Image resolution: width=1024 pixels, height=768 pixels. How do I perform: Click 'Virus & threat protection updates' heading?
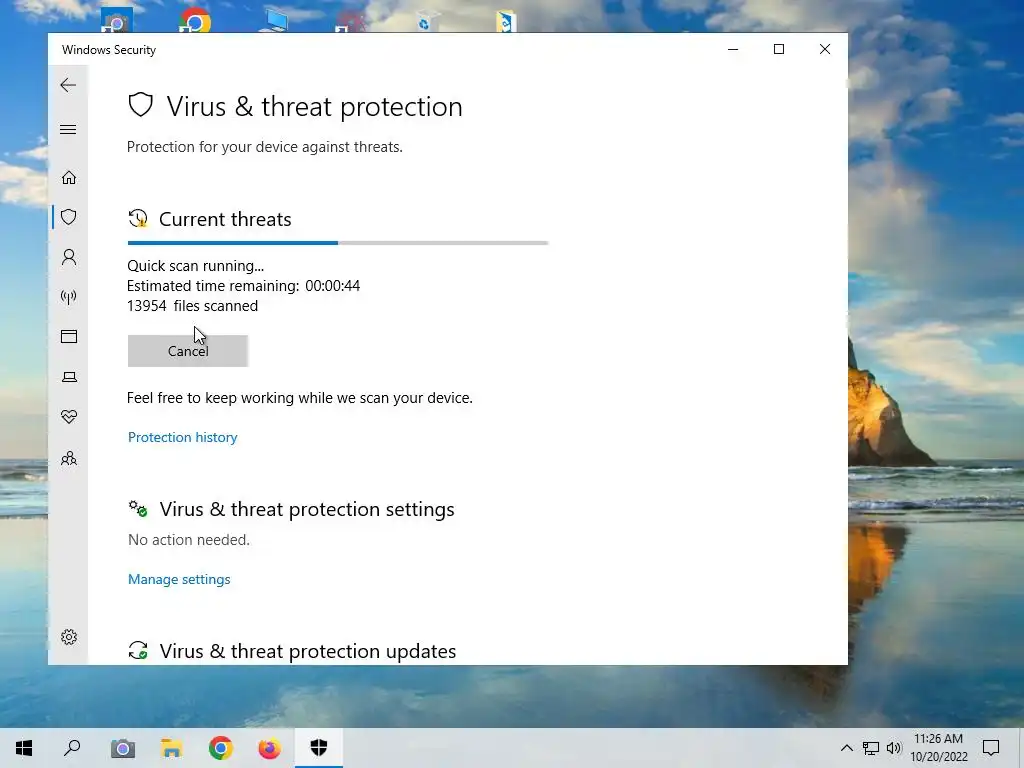click(308, 651)
